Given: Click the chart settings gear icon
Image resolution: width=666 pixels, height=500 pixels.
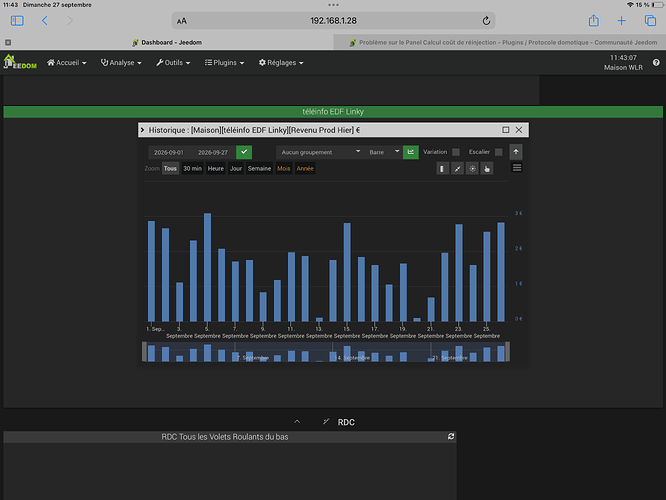Looking at the screenshot, I should coord(472,169).
